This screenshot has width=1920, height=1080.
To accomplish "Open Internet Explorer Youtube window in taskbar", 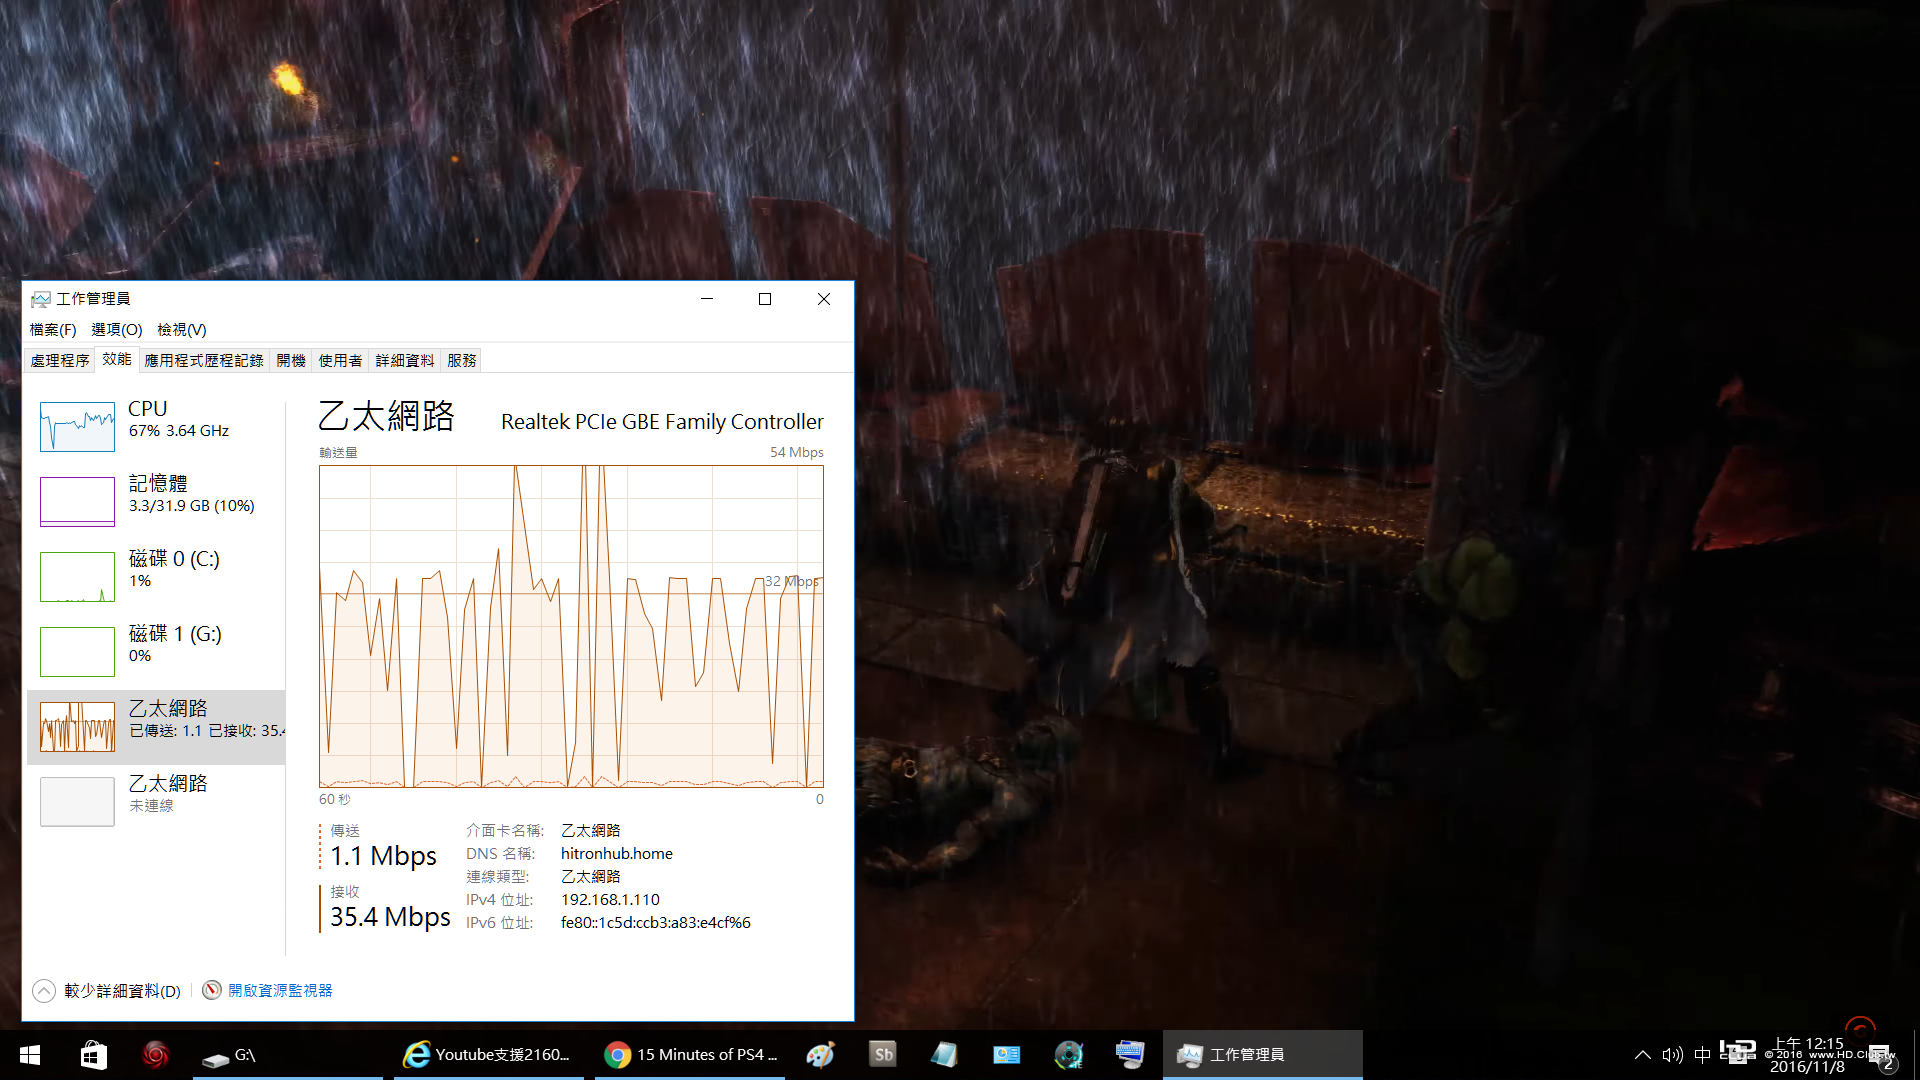I will tap(488, 1055).
